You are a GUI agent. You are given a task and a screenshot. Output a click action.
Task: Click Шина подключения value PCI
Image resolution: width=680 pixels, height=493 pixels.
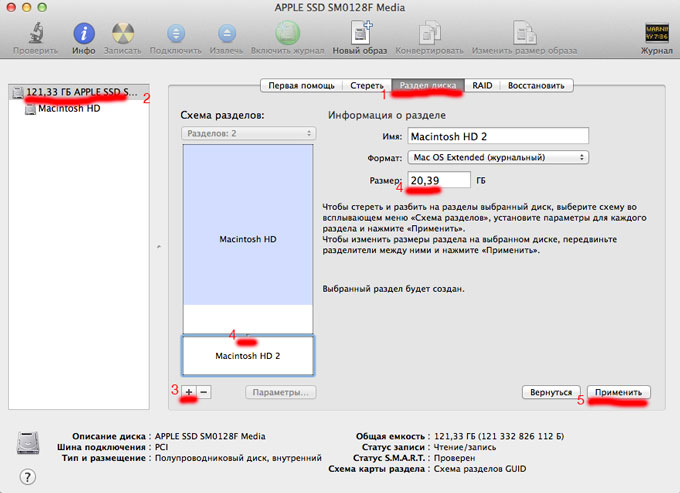coord(161,447)
